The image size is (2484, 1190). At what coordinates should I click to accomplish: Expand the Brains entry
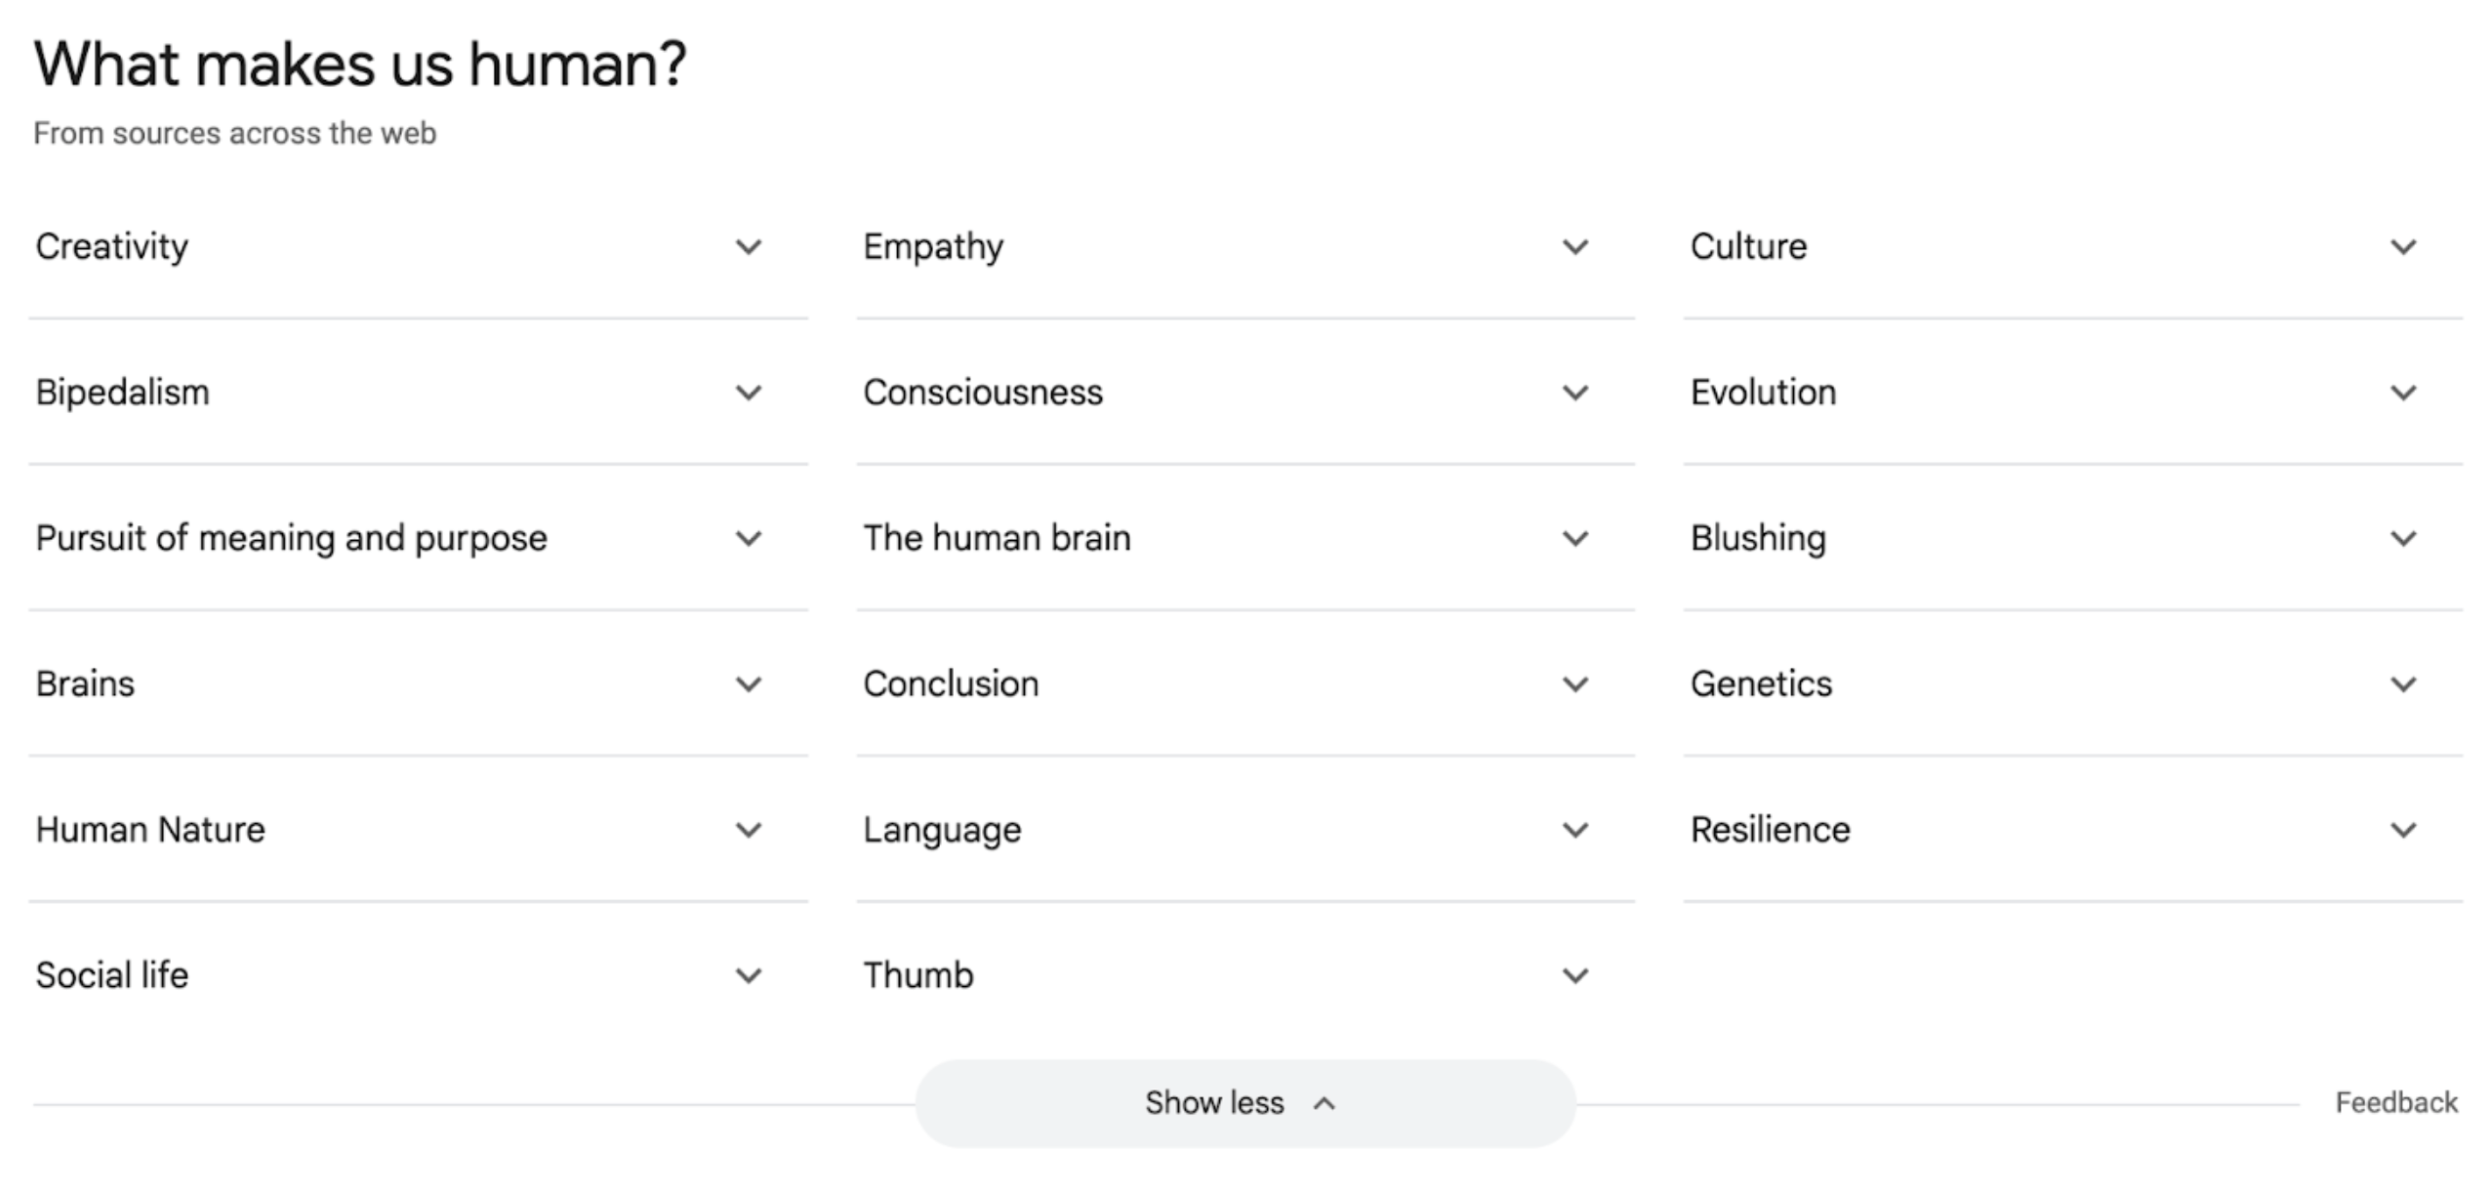(x=749, y=684)
